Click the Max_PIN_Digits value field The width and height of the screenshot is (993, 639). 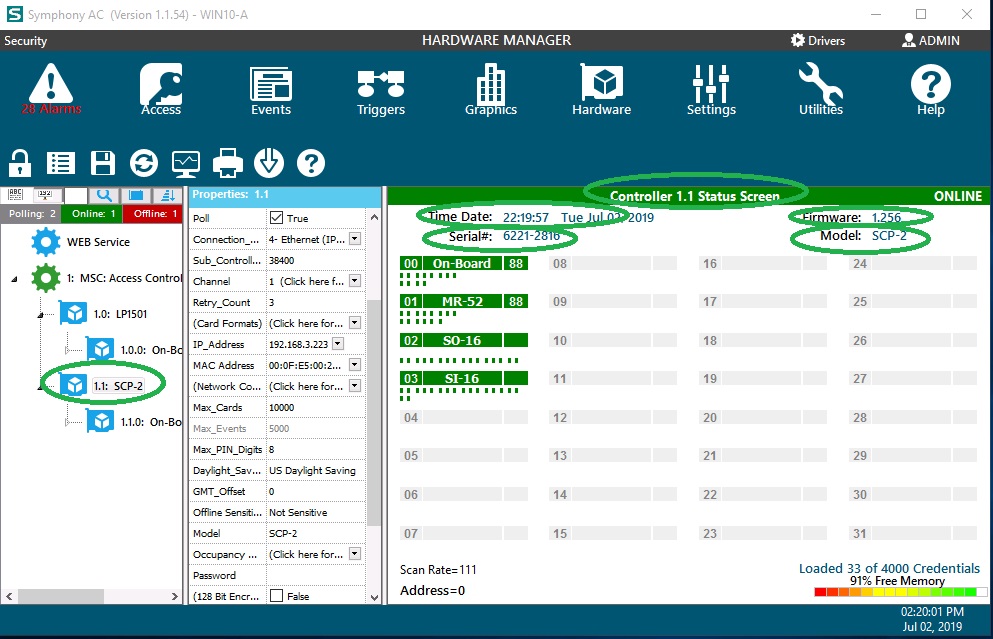tap(315, 449)
